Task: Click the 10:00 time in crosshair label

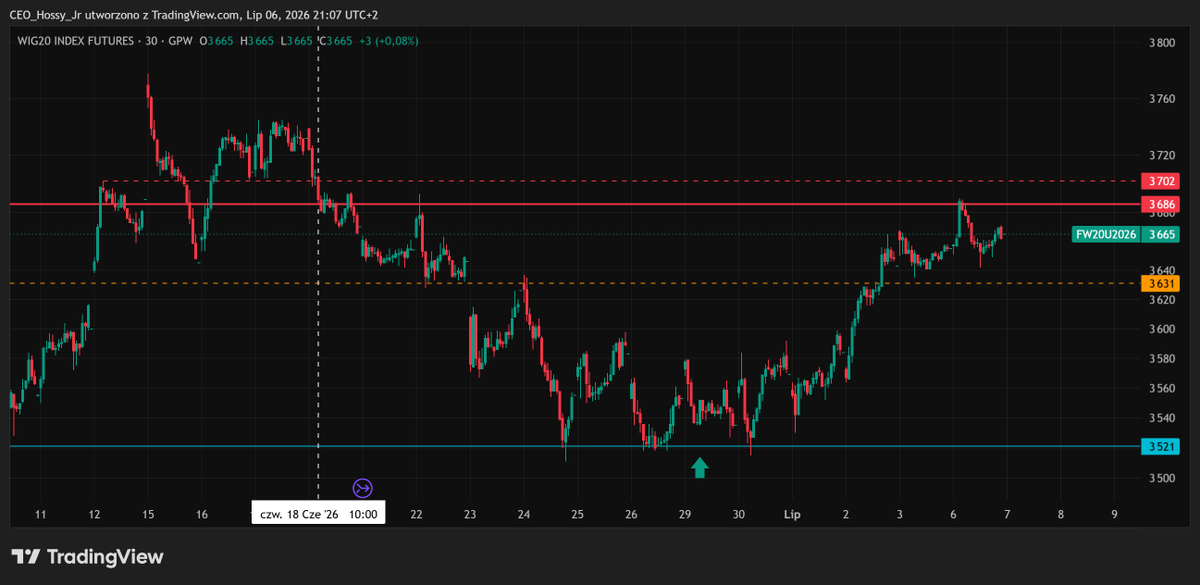Action: pyautogui.click(x=363, y=514)
